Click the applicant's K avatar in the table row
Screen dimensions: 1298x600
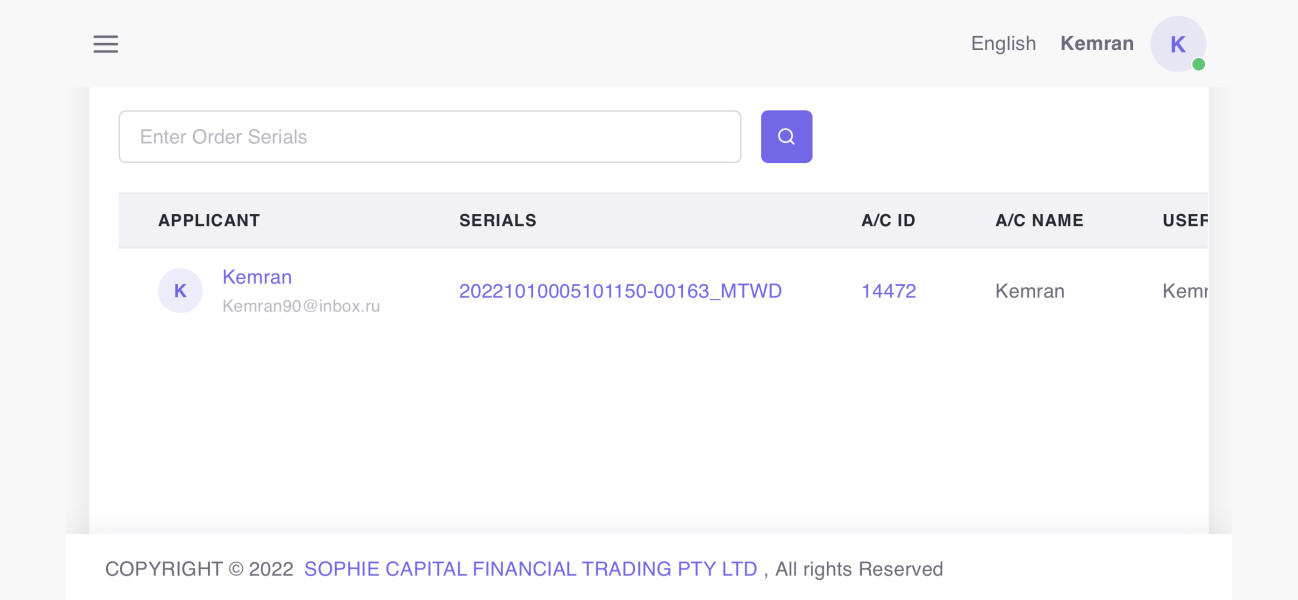pos(180,291)
